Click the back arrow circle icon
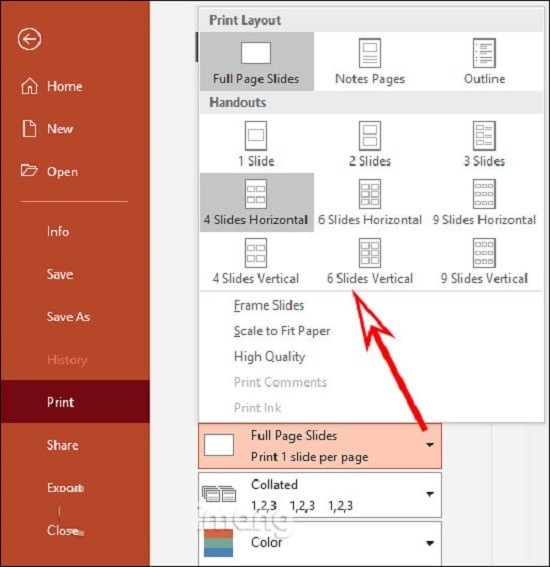The width and height of the screenshot is (550, 567). pyautogui.click(x=29, y=39)
